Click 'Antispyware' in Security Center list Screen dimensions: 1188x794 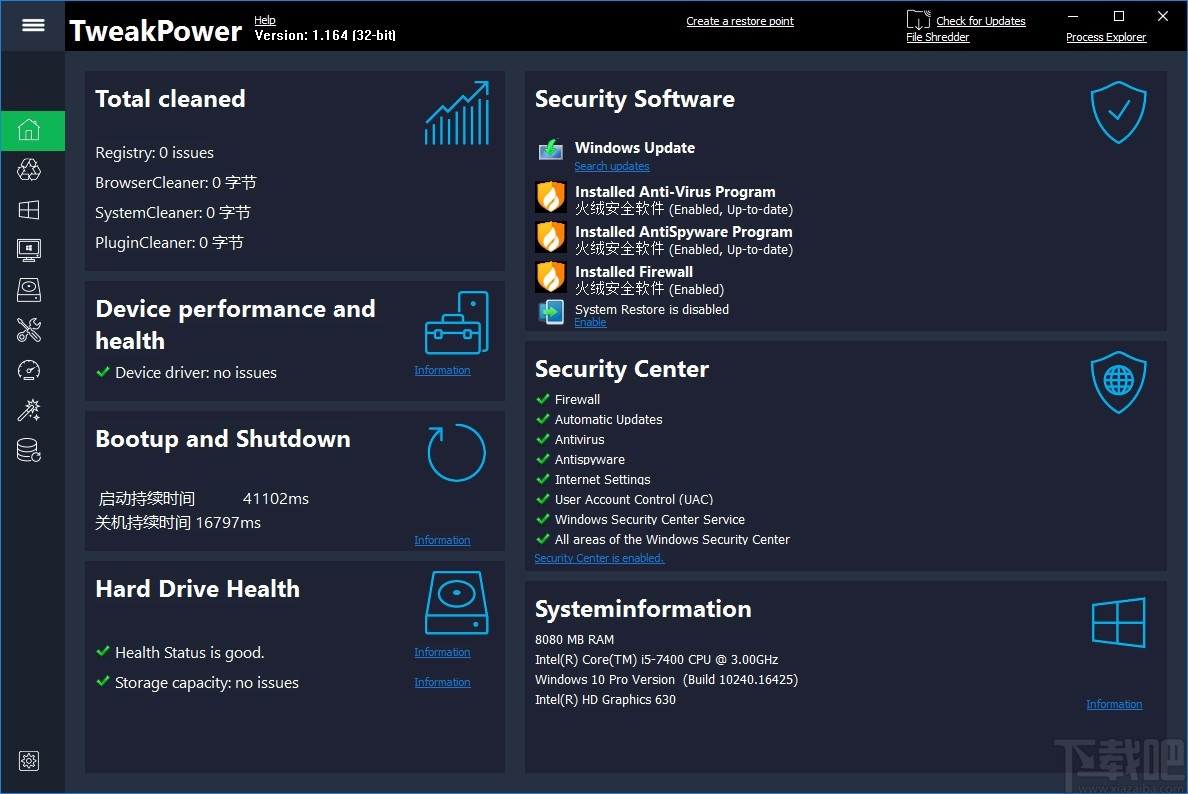point(589,460)
